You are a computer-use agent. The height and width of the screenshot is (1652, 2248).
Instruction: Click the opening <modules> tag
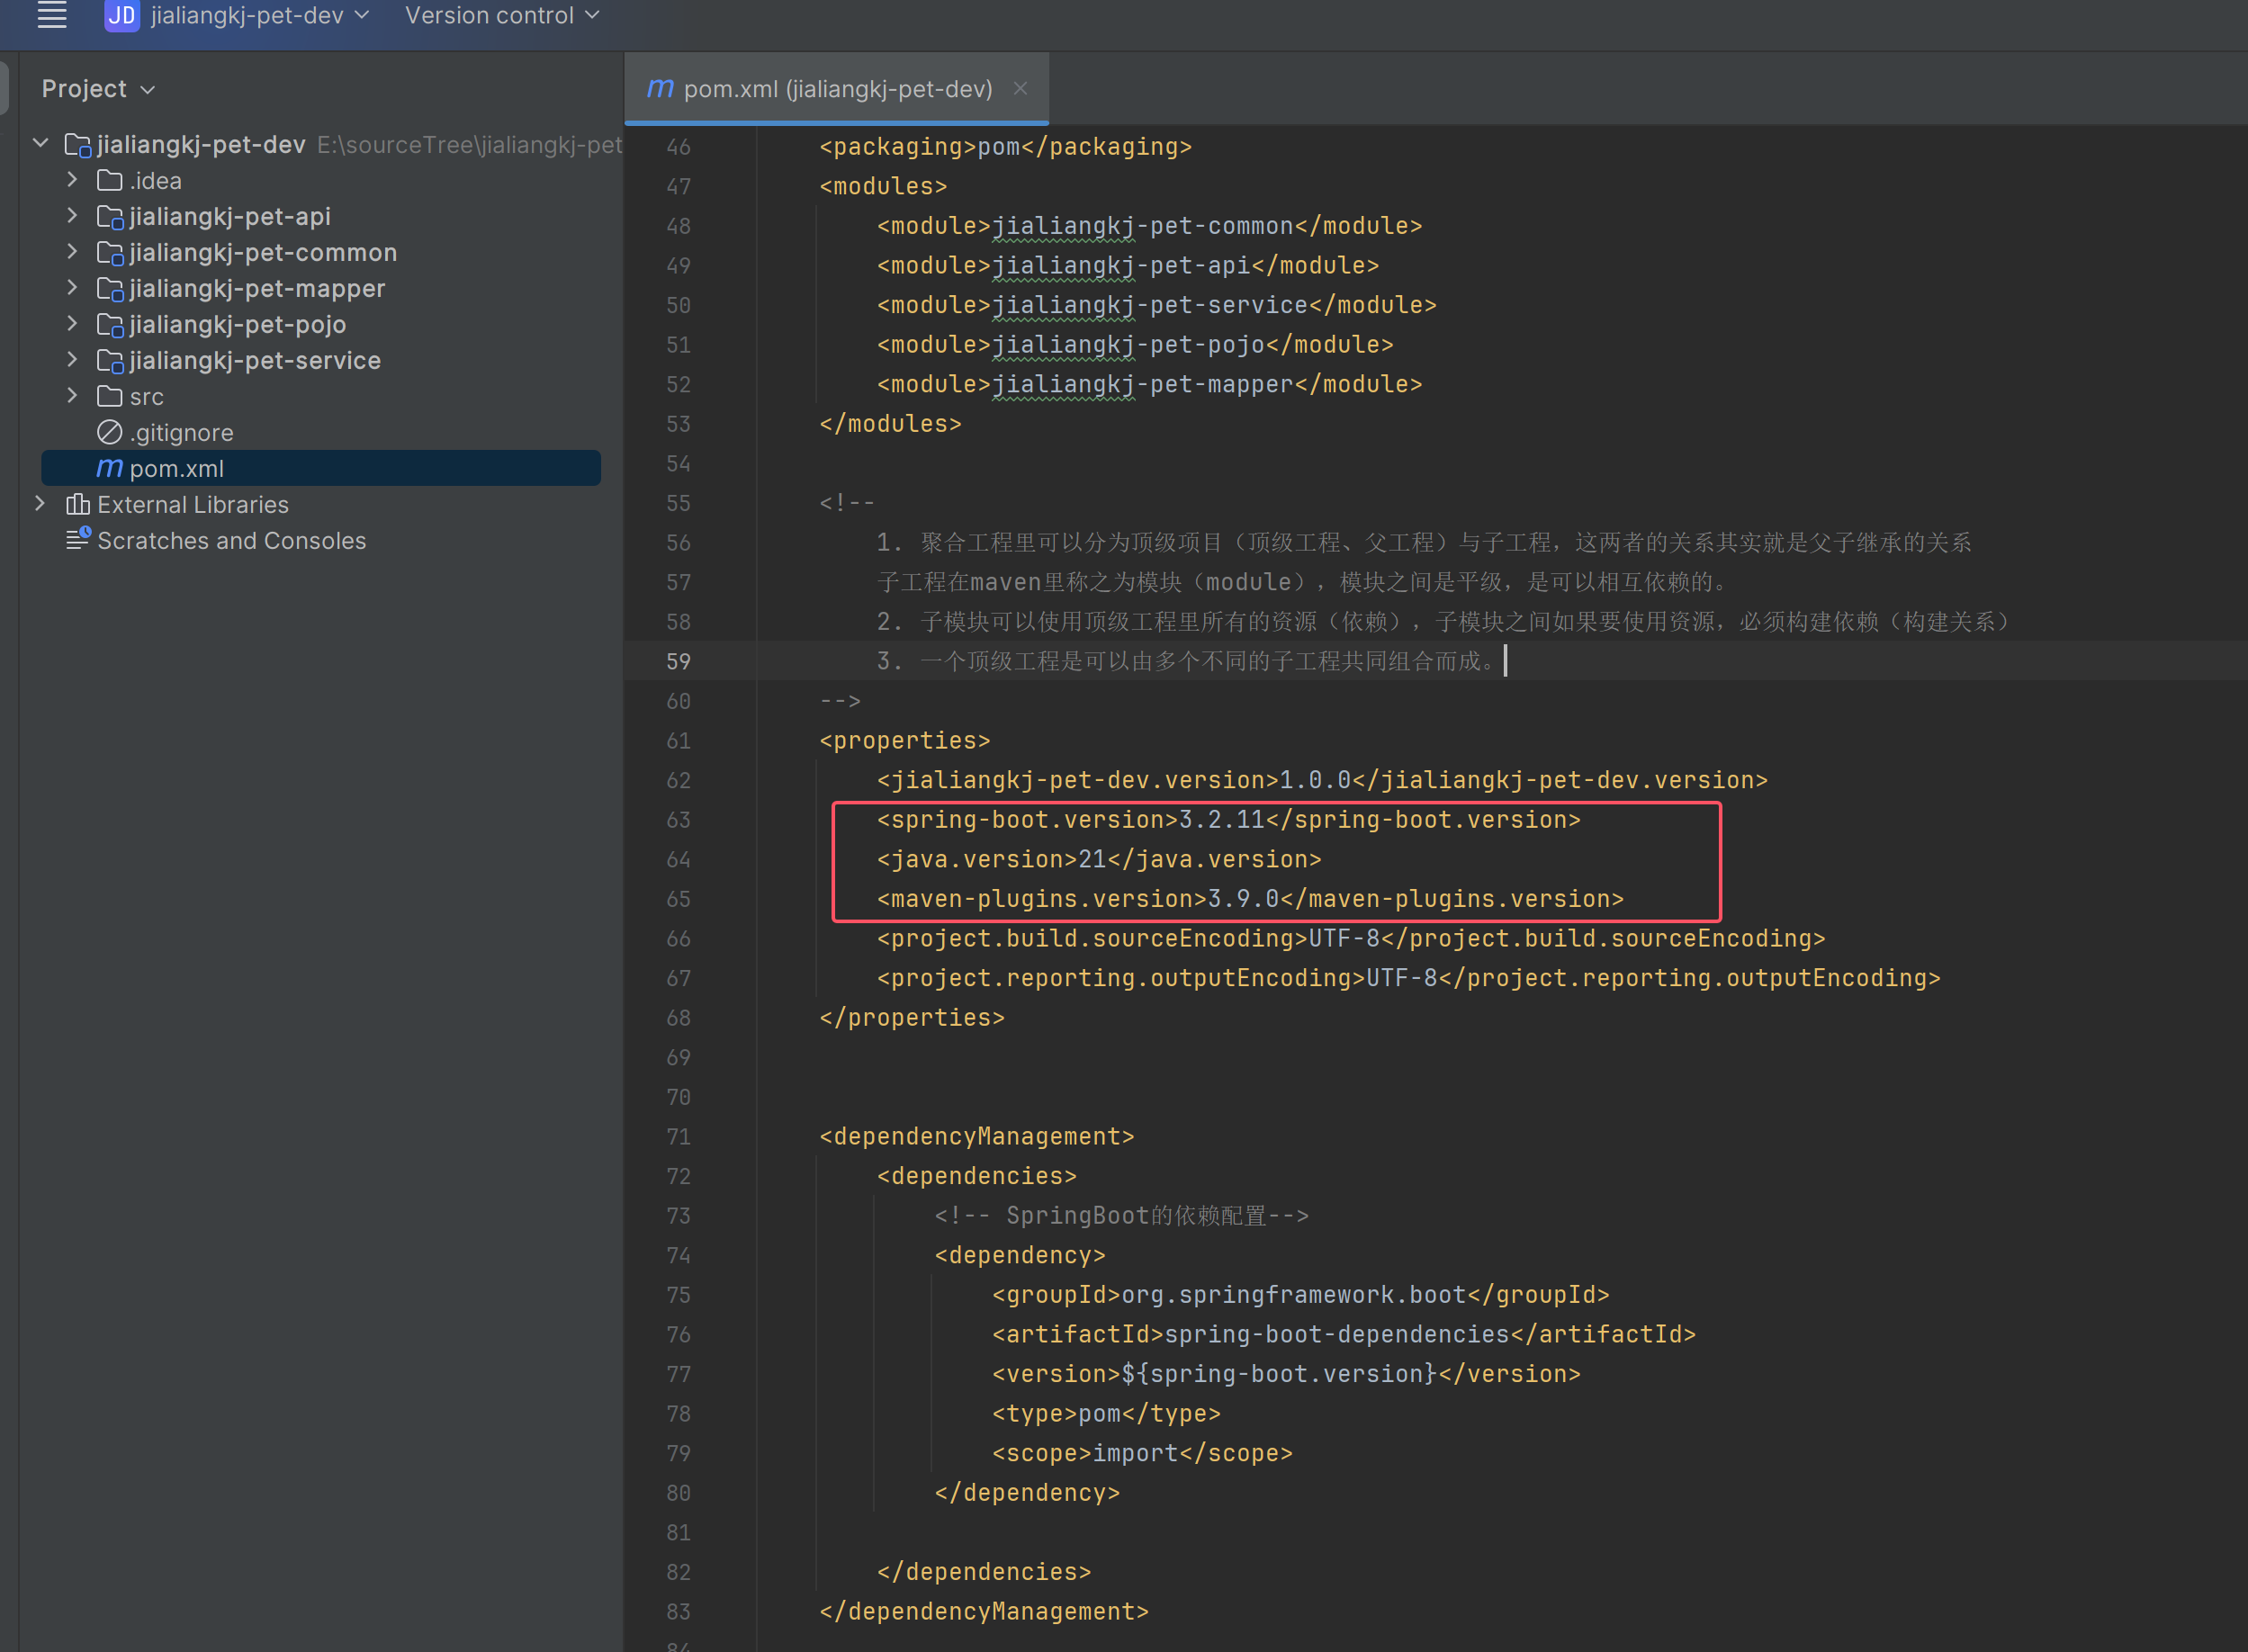(883, 187)
